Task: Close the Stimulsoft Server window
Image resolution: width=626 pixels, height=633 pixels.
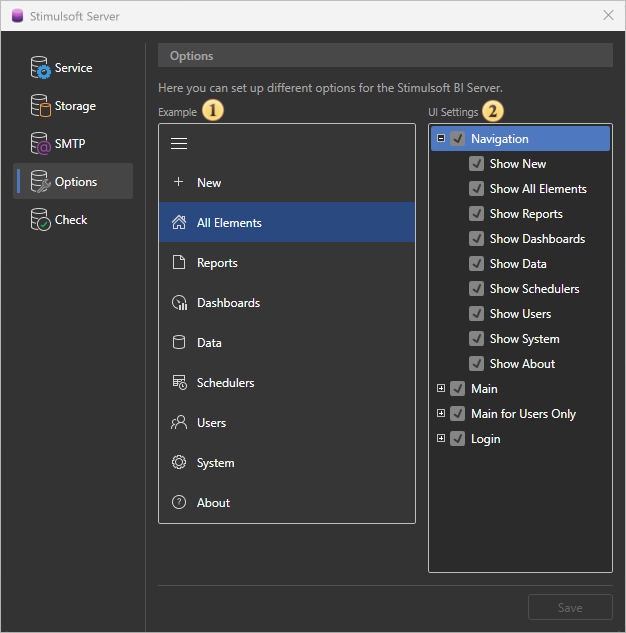Action: click(x=608, y=15)
